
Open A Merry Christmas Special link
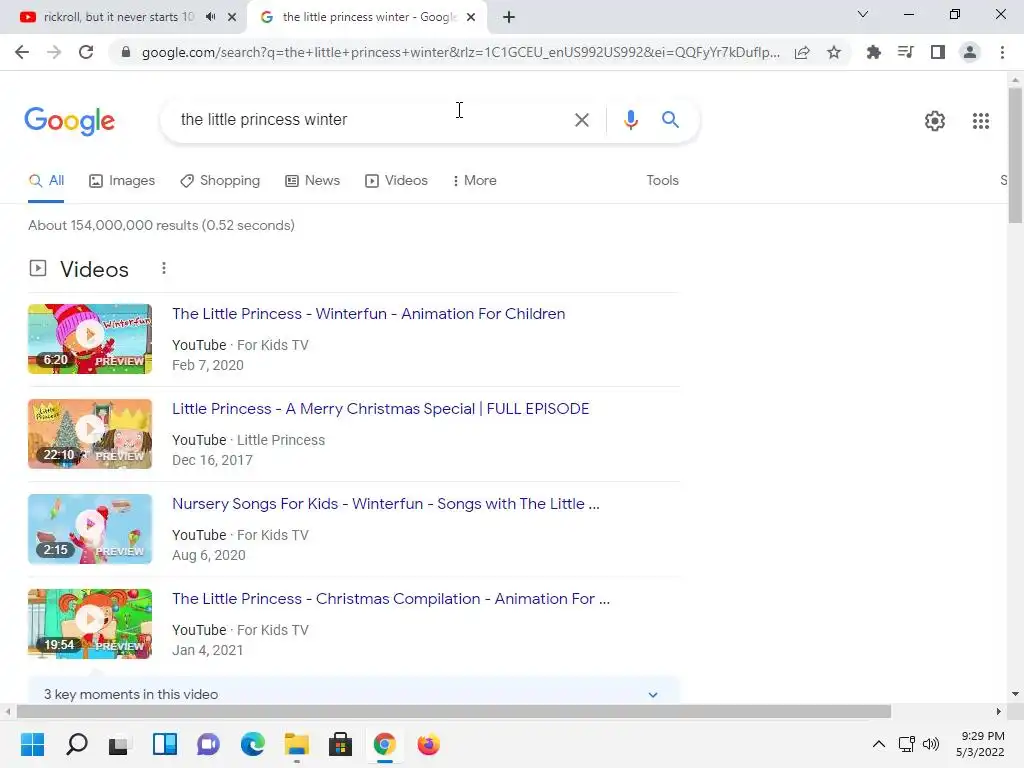point(381,409)
